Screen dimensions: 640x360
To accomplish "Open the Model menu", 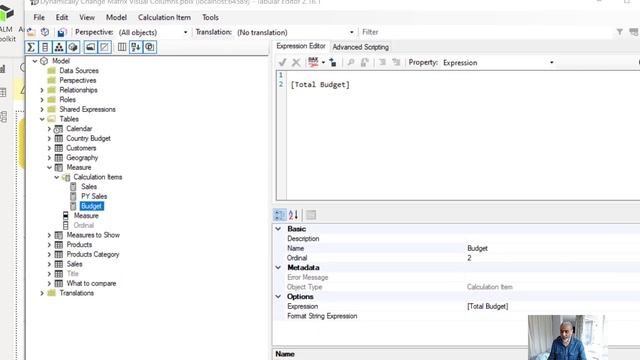I will pos(116,18).
